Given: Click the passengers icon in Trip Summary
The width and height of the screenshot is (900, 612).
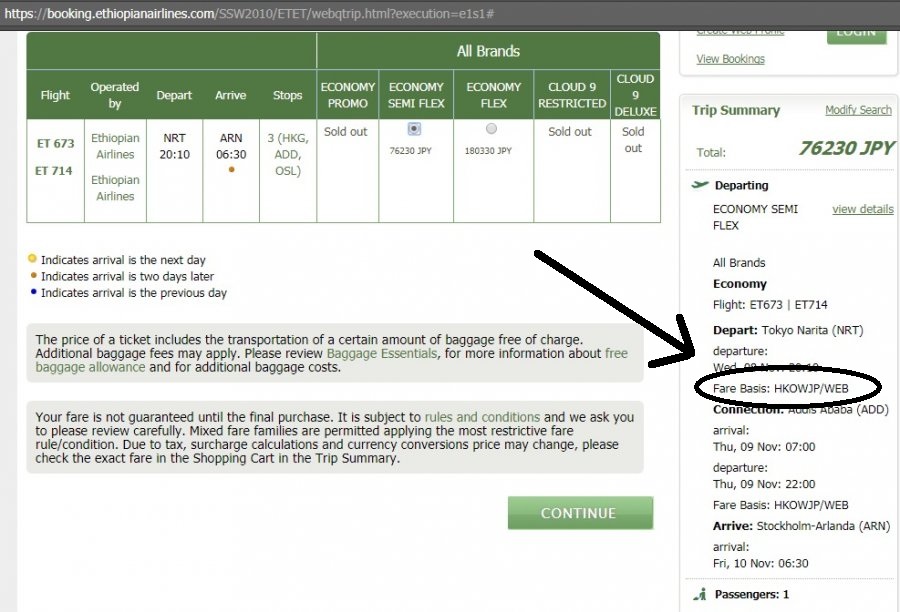Looking at the screenshot, I should [700, 595].
